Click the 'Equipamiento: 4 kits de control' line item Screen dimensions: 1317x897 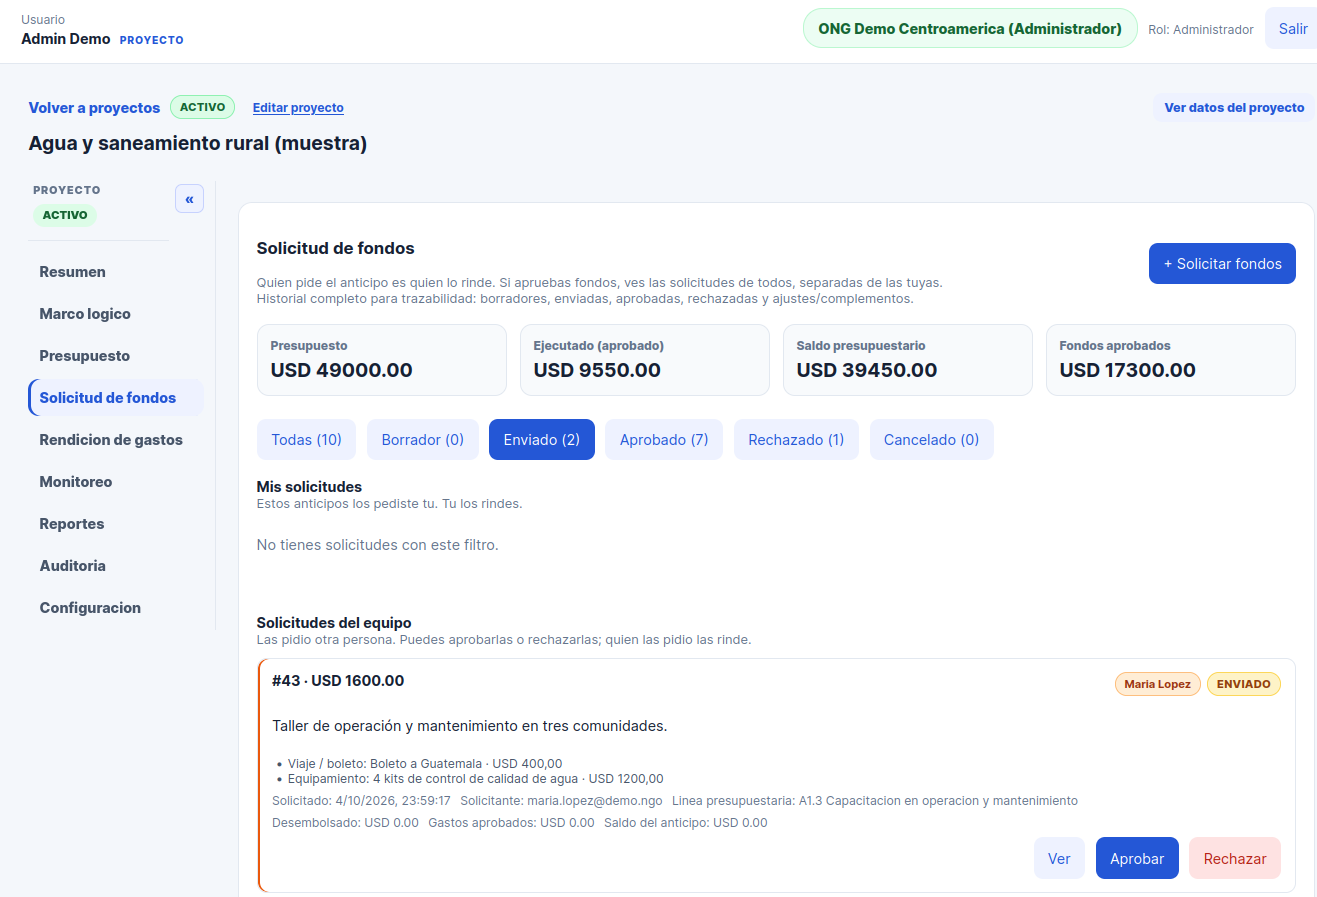point(475,779)
